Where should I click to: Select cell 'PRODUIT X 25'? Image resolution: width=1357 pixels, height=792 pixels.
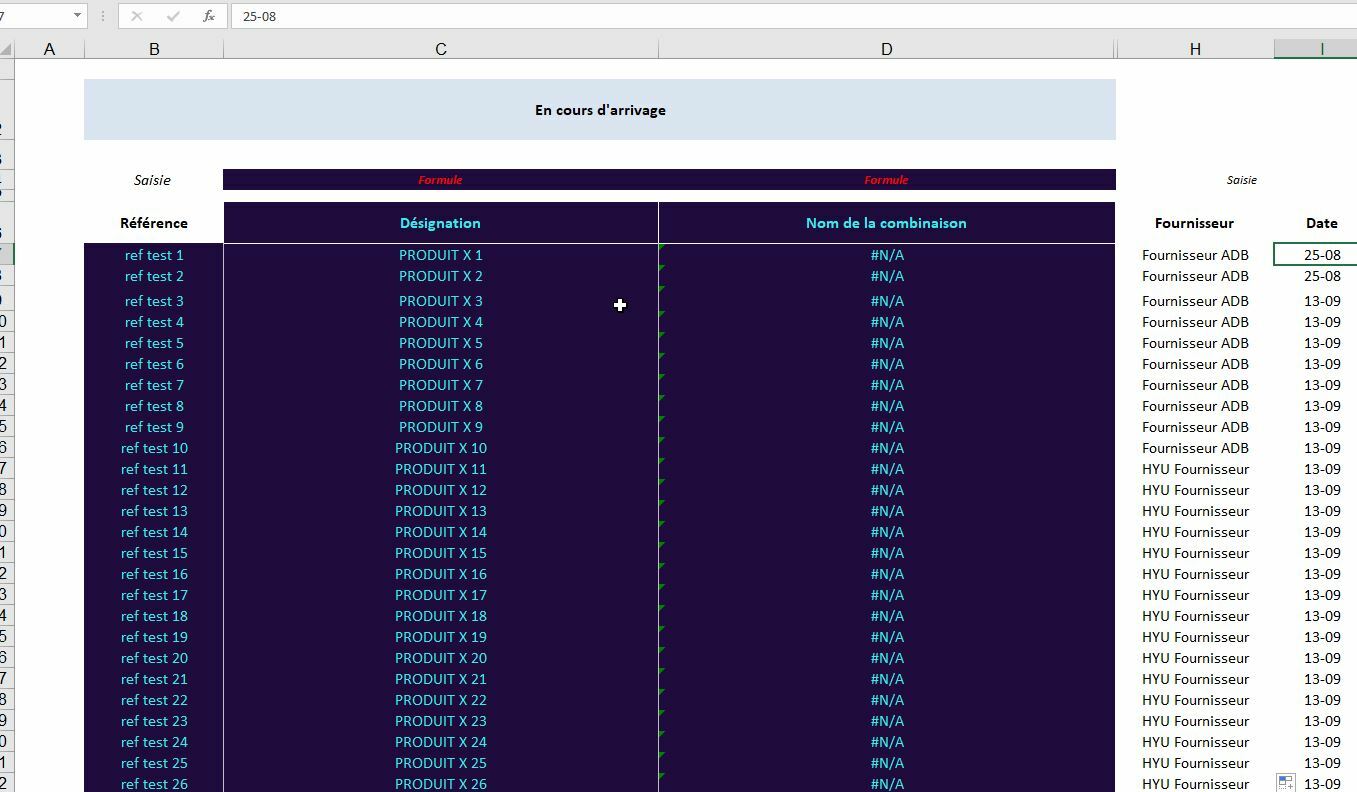pyautogui.click(x=441, y=763)
